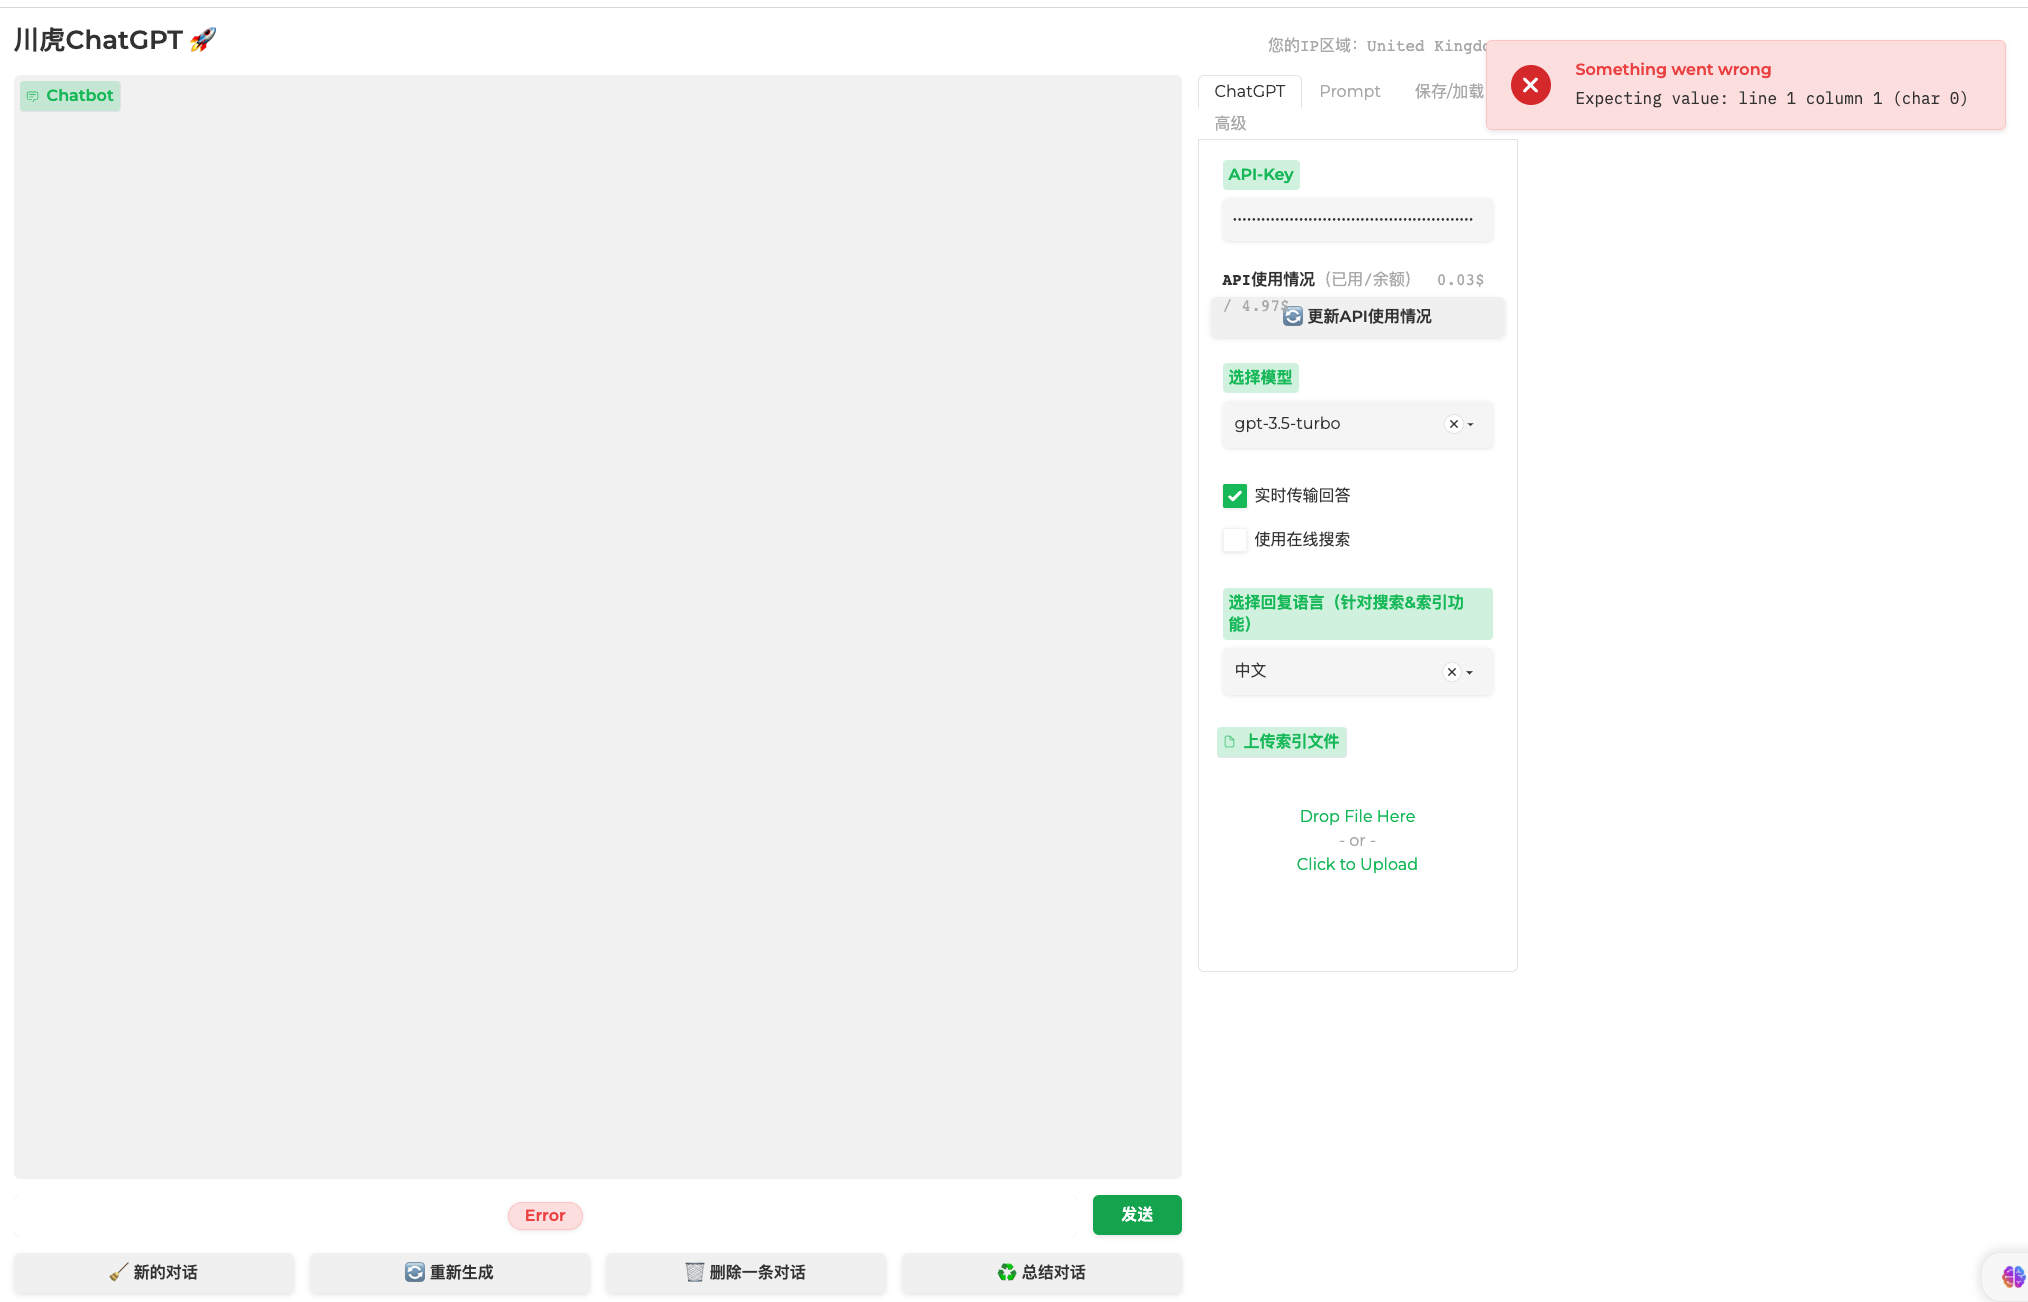The width and height of the screenshot is (2028, 1302).
Task: Clear the 中文 language selection
Action: (1452, 672)
